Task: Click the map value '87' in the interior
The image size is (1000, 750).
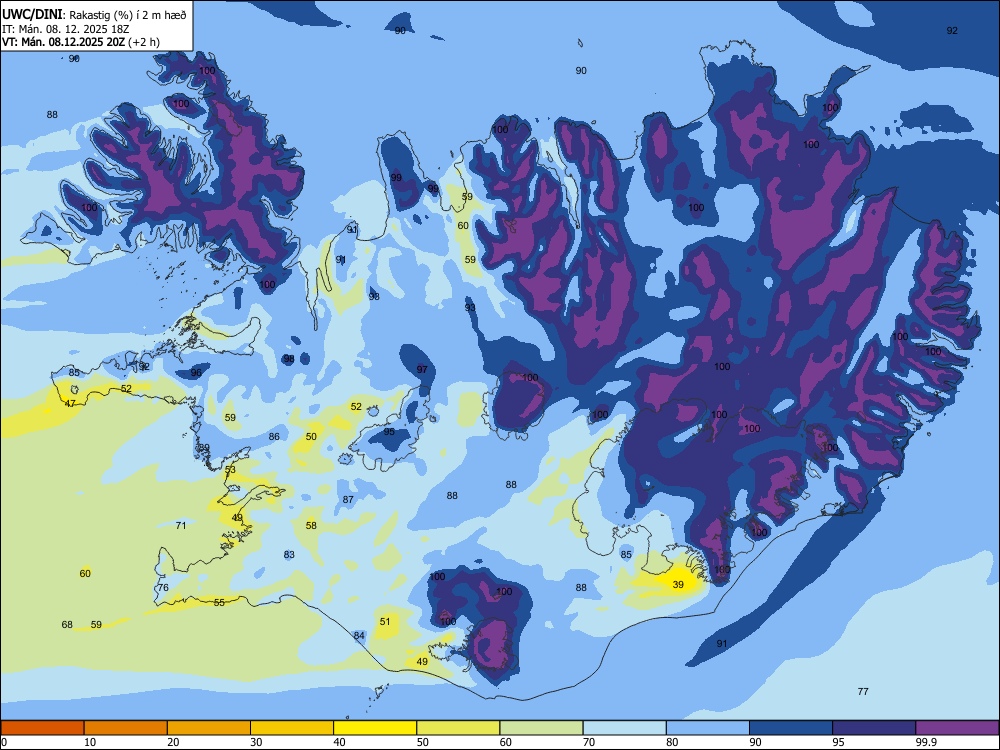Action: pos(348,499)
